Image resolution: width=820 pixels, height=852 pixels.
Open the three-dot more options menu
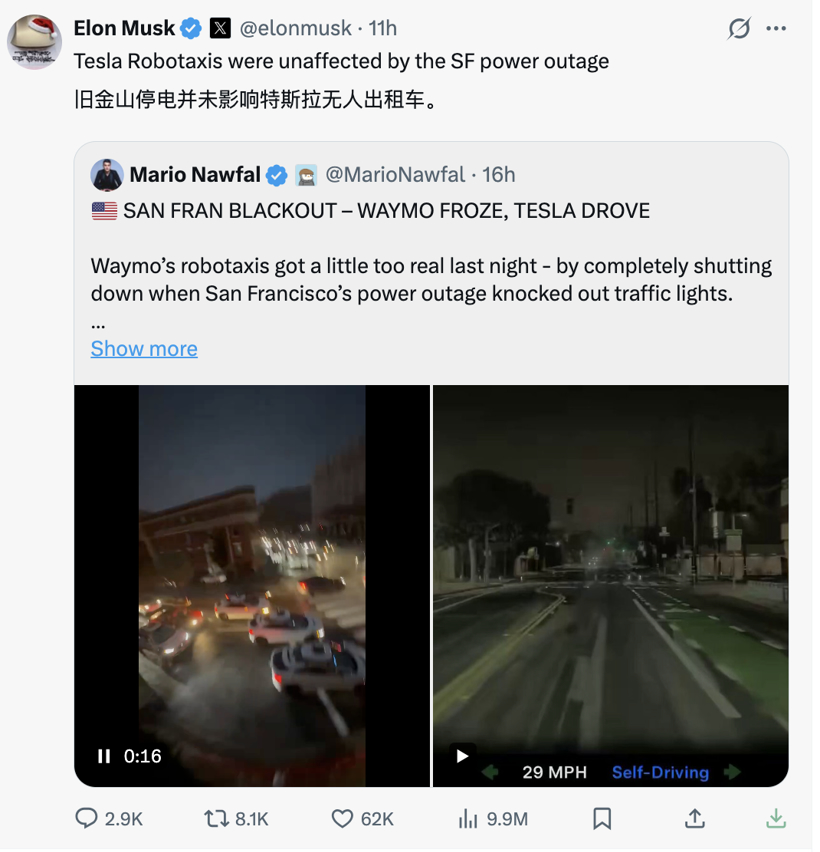[x=776, y=28]
